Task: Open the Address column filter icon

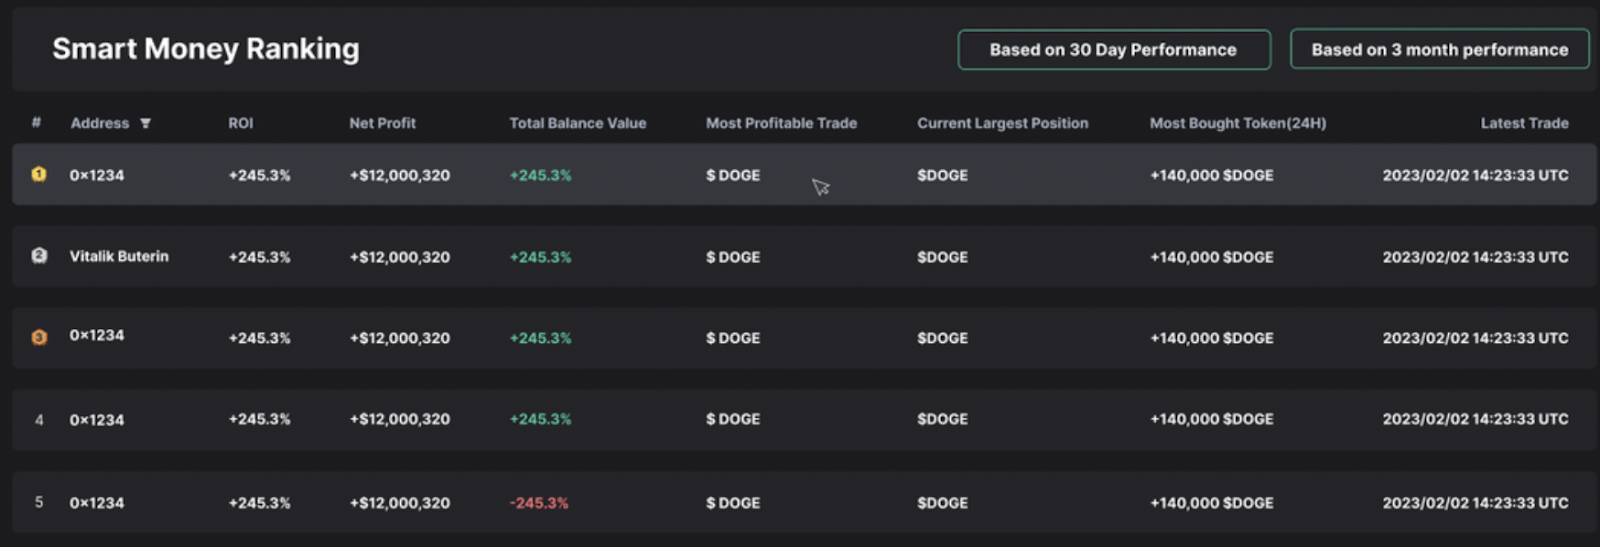Action: pyautogui.click(x=145, y=123)
